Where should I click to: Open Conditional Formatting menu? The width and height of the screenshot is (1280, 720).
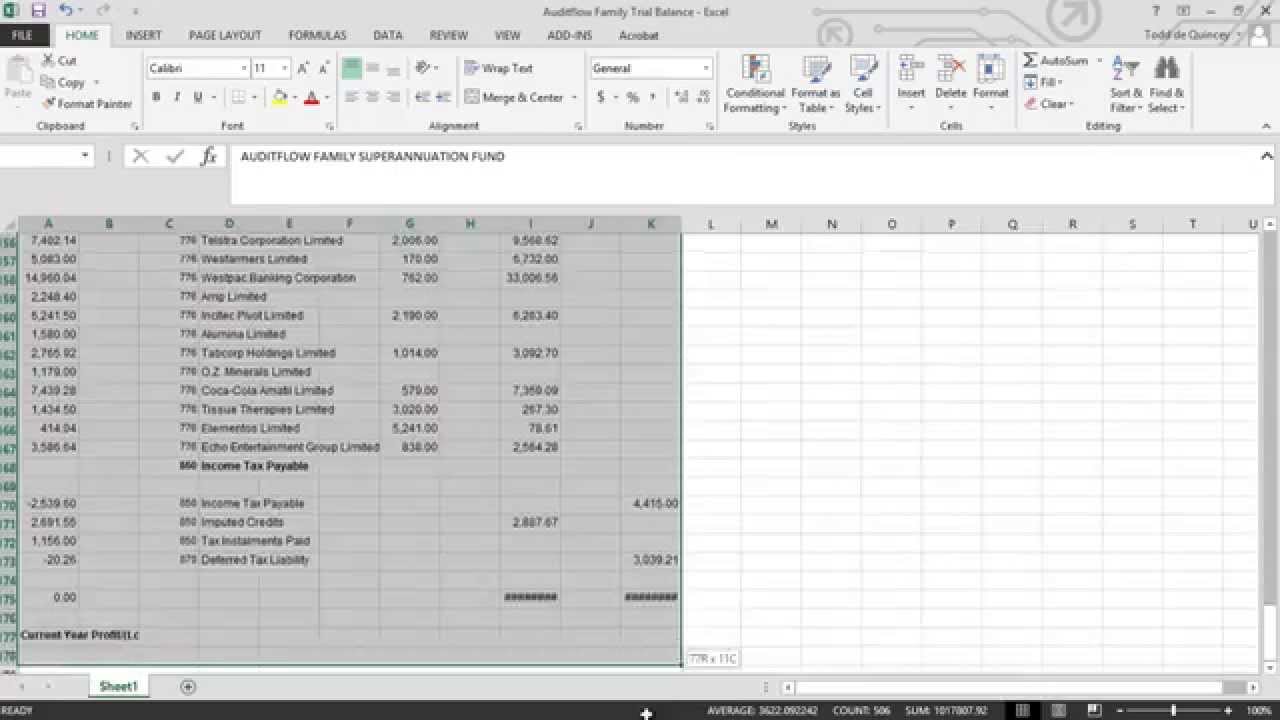[755, 84]
